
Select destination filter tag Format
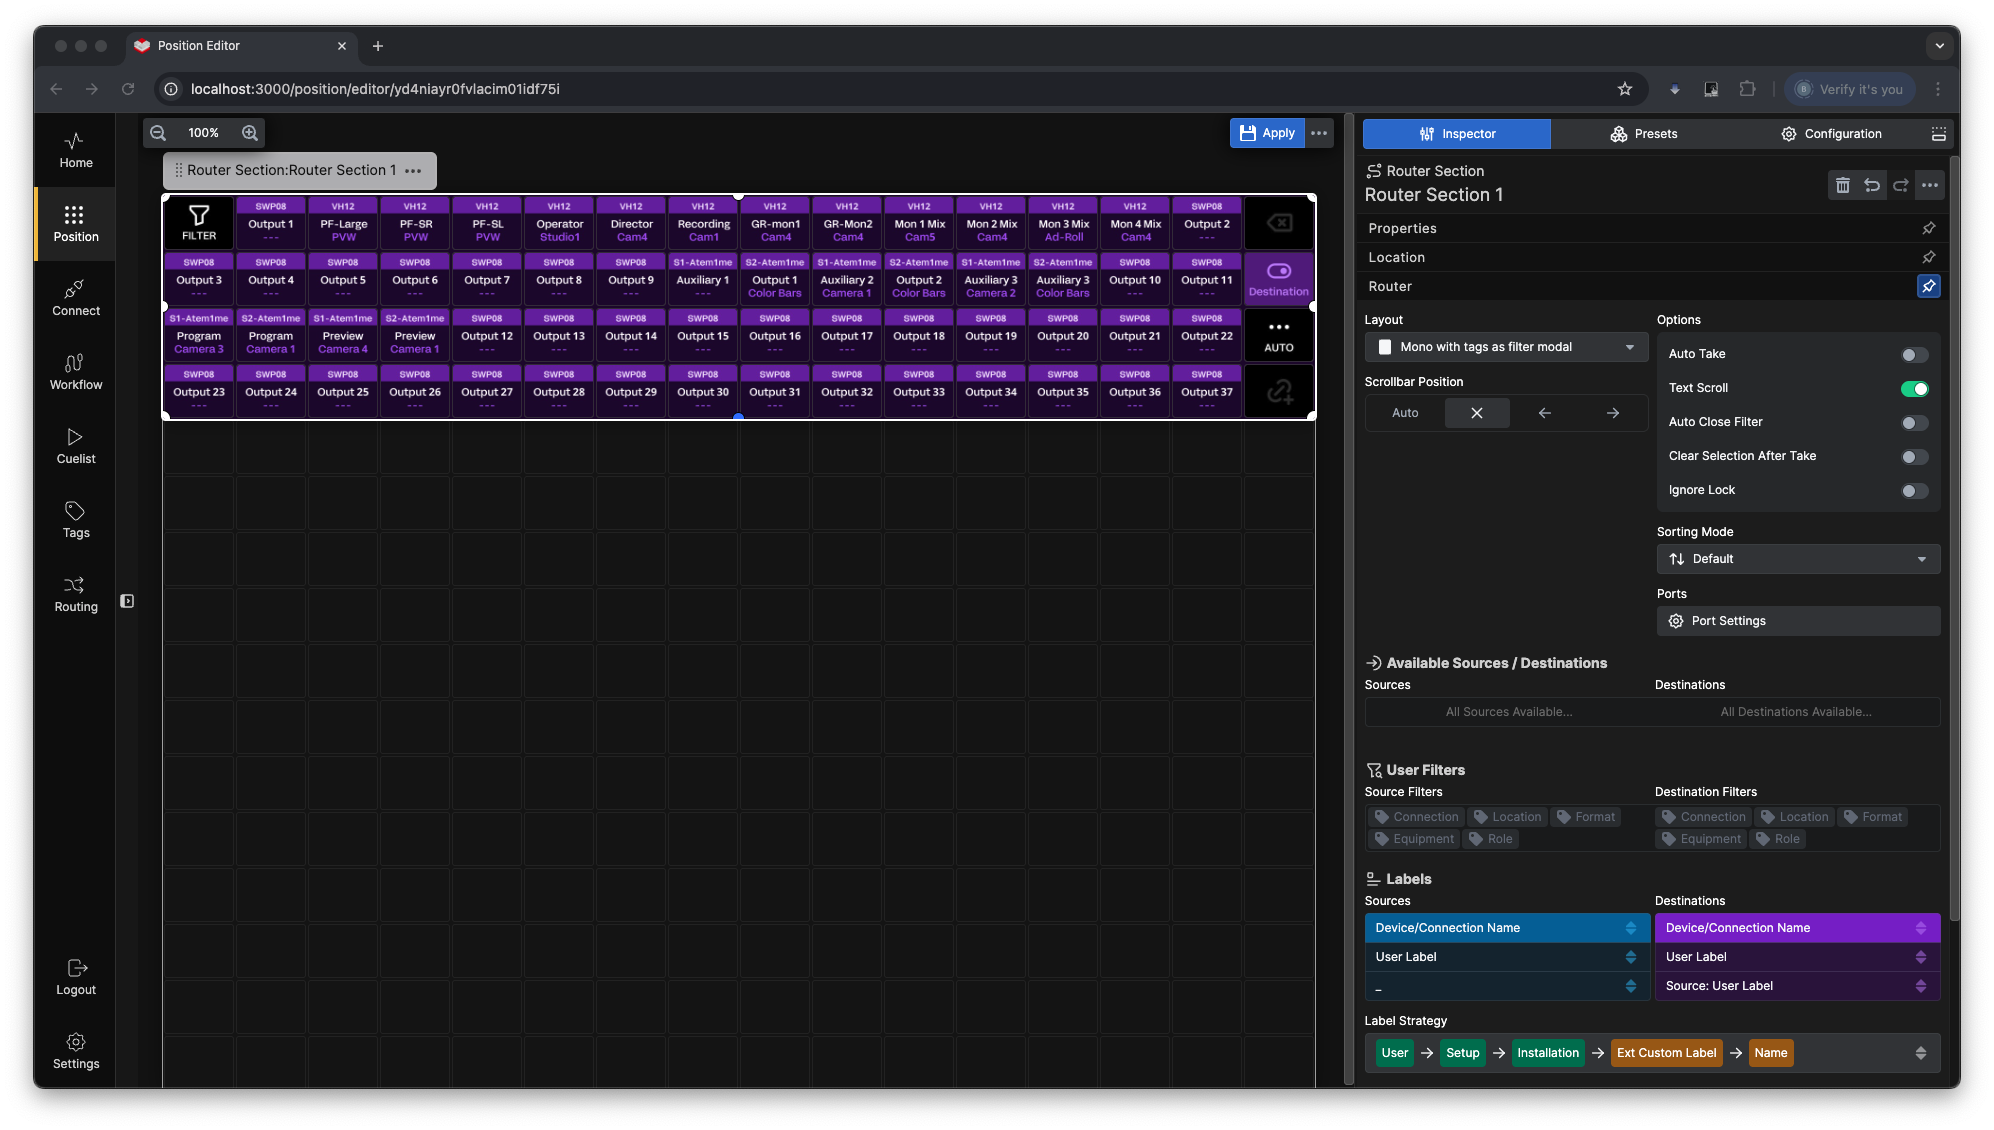click(1872, 817)
